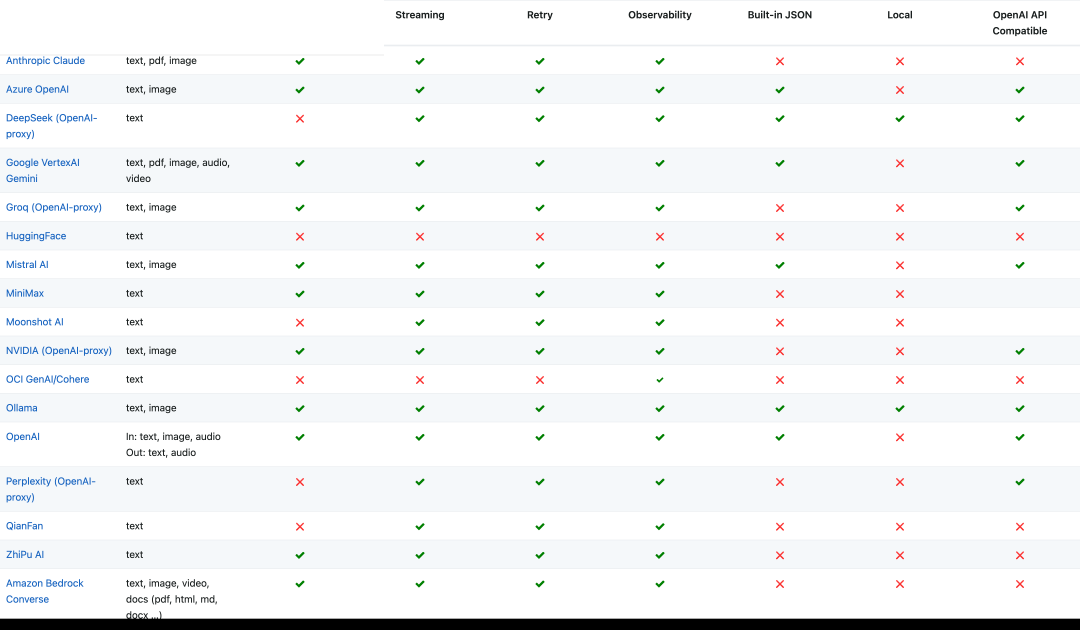The width and height of the screenshot is (1080, 630).
Task: Click the Built-in JSON column header
Action: (x=780, y=15)
